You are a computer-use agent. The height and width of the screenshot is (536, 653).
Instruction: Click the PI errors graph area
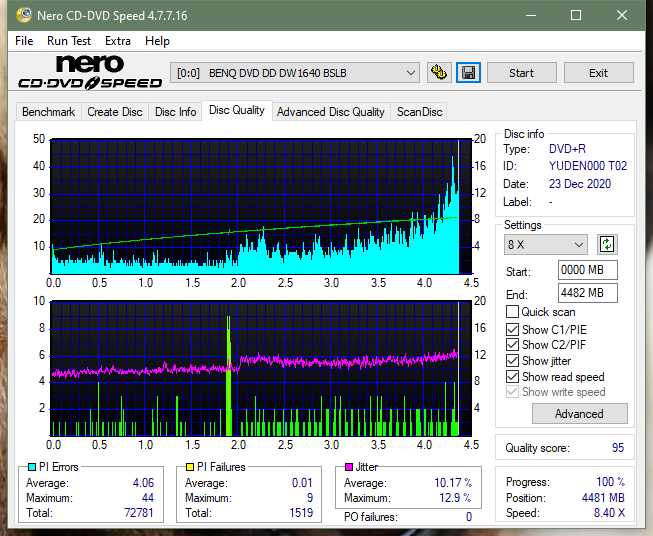tap(261, 206)
